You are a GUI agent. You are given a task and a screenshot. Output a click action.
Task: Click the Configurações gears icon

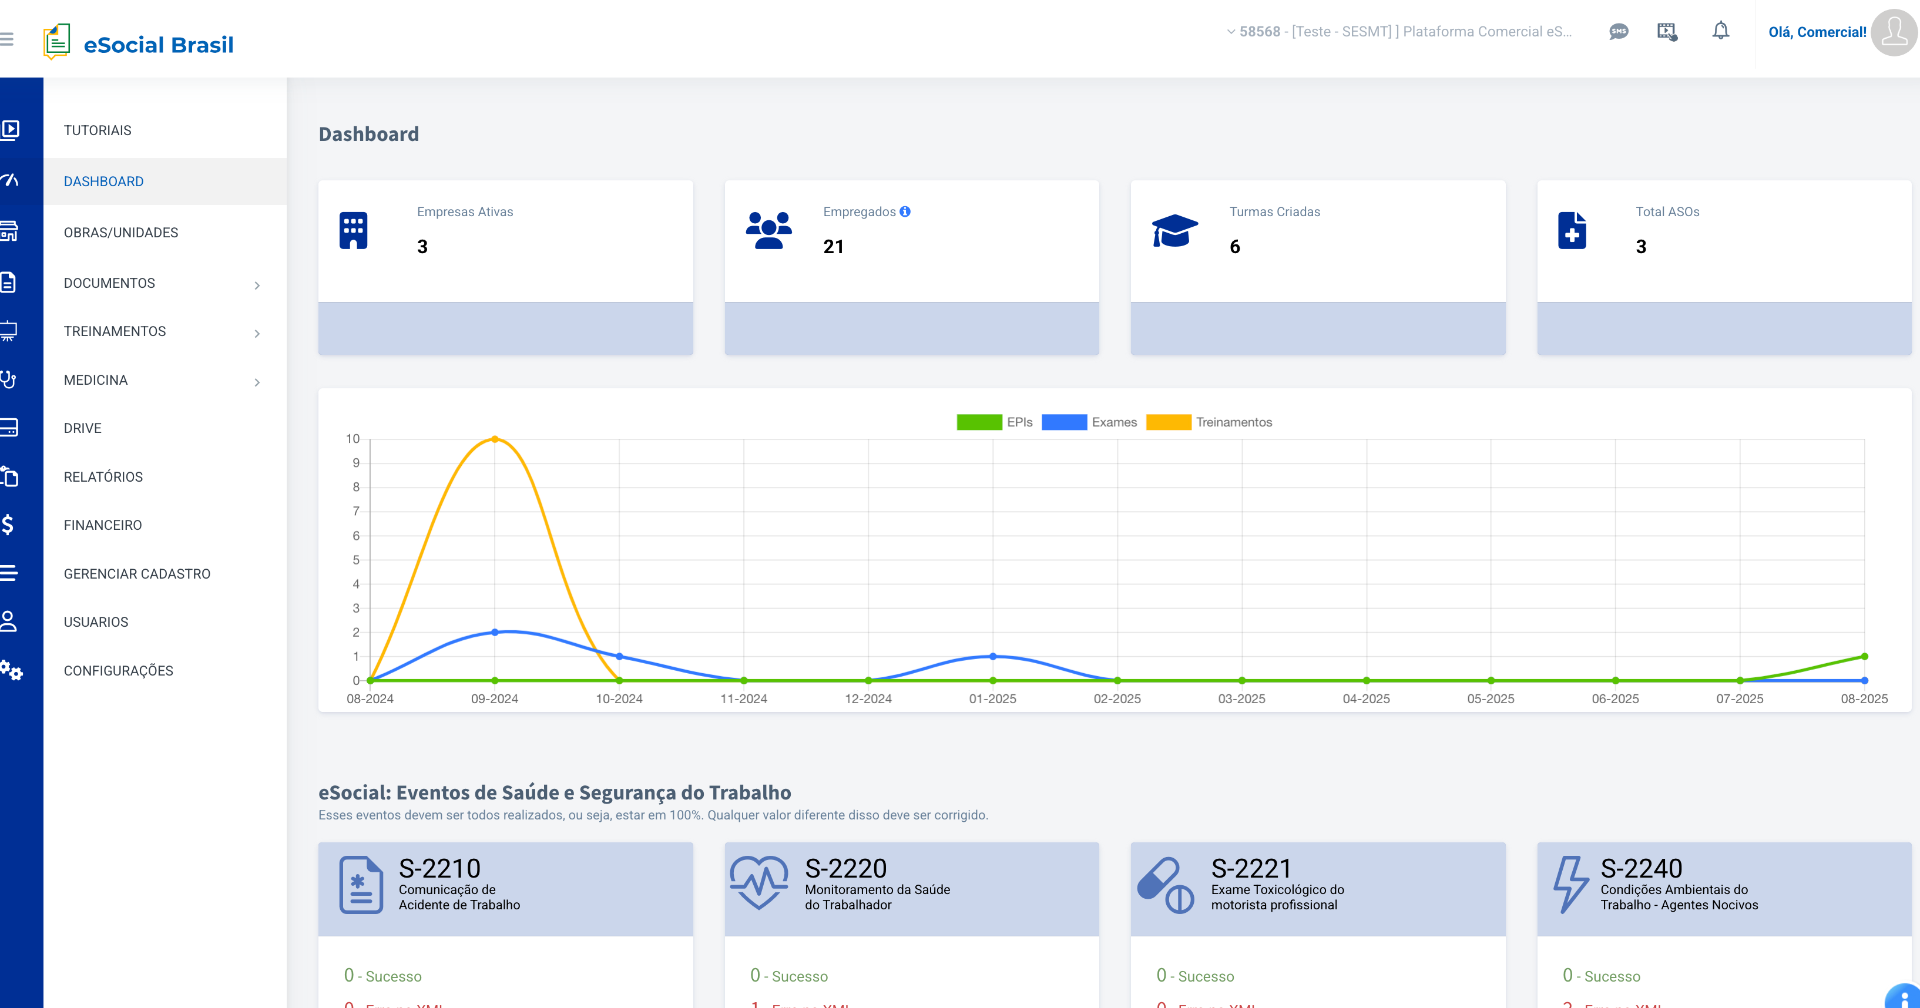[13, 671]
